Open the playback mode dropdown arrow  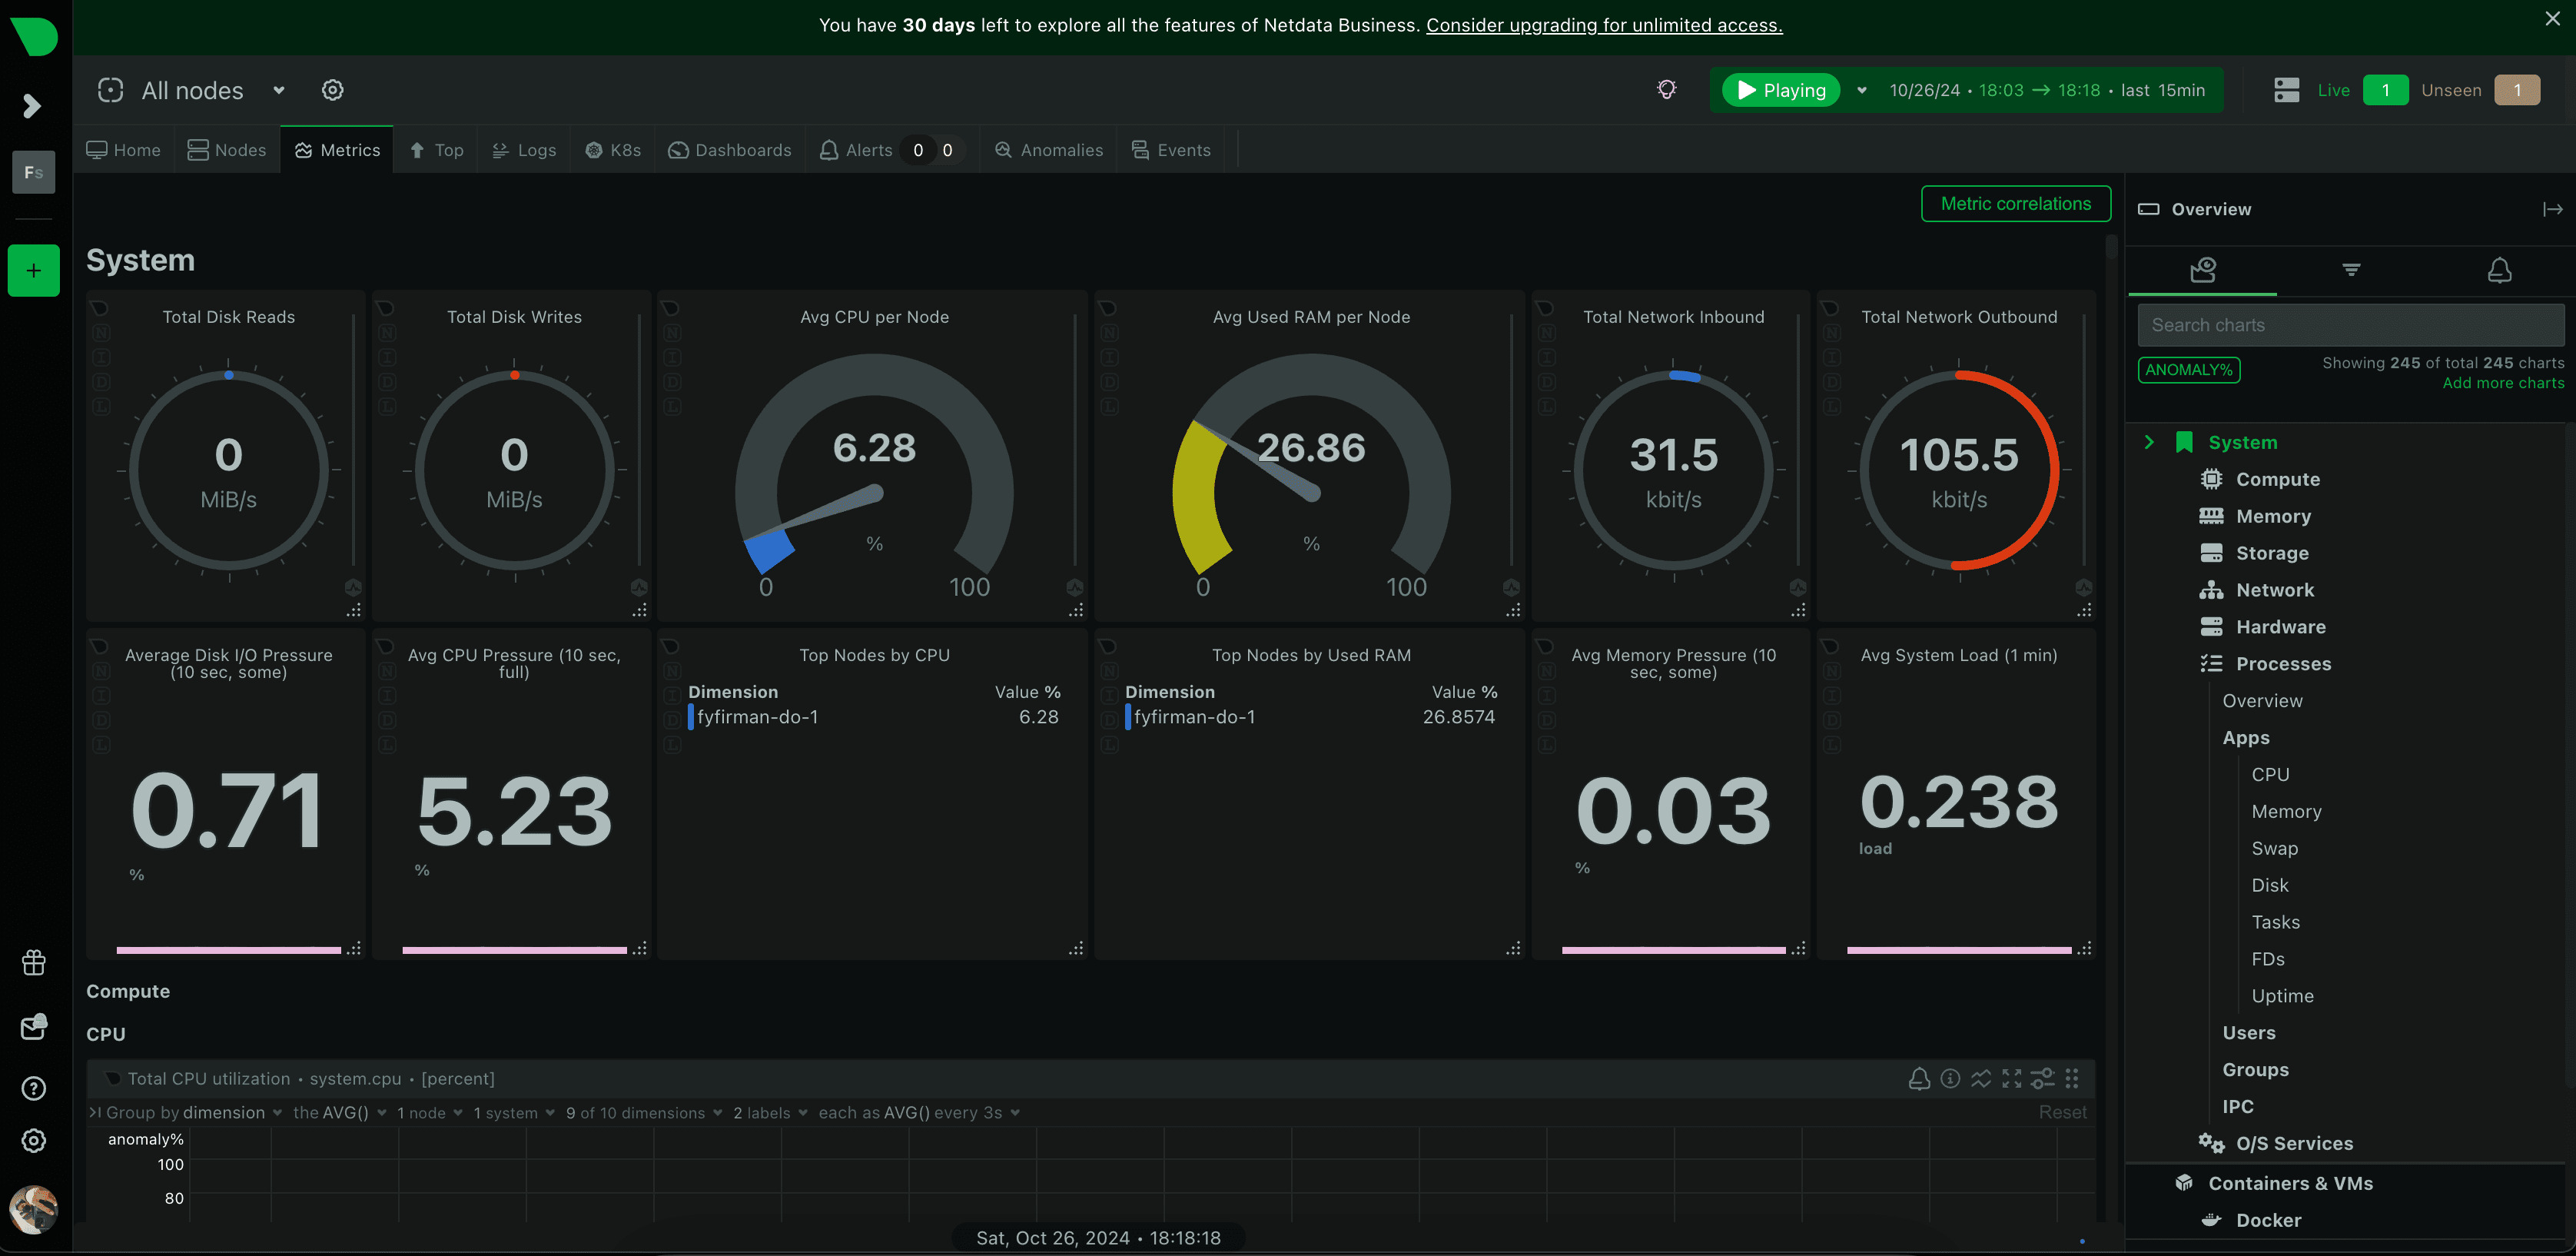1861,90
